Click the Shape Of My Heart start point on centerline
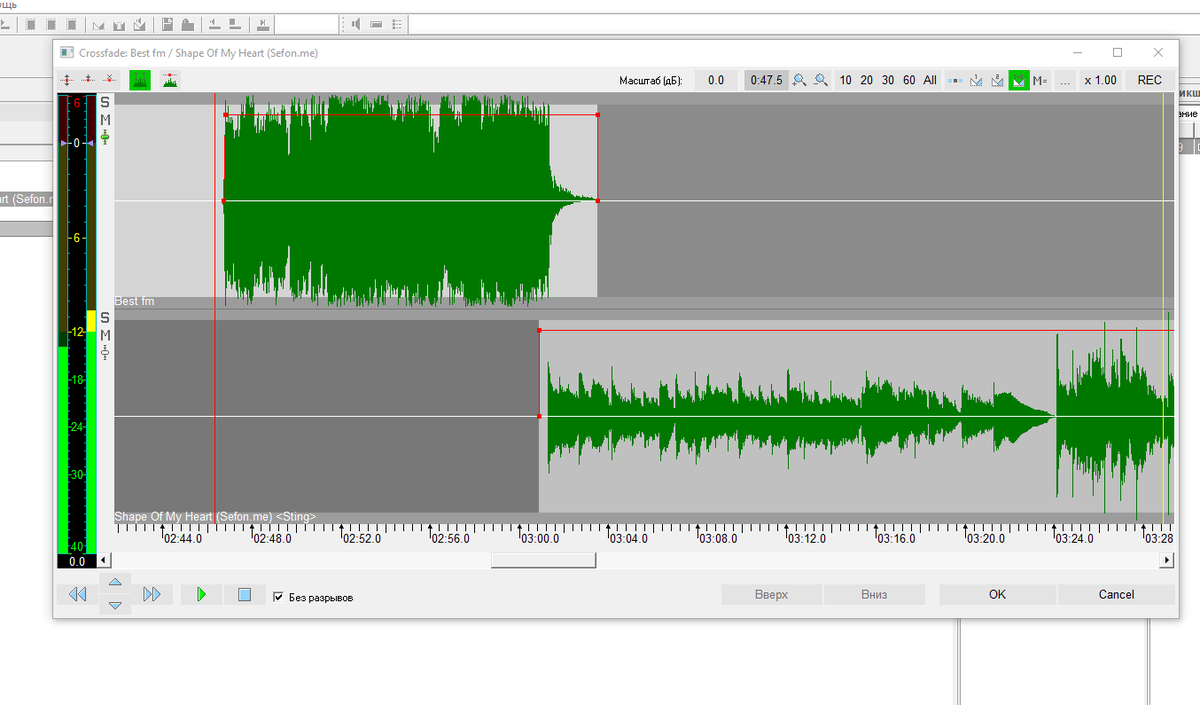The image size is (1200, 705). (539, 416)
